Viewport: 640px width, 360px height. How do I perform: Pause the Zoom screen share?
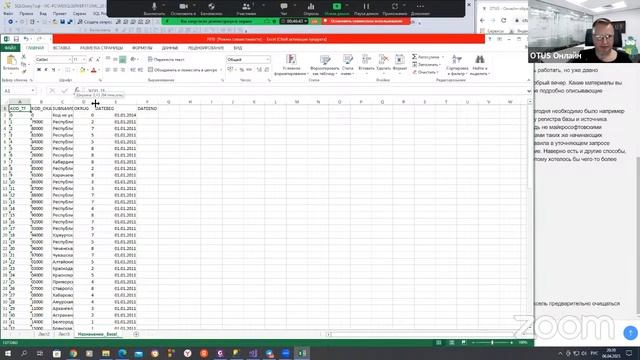click(x=366, y=7)
